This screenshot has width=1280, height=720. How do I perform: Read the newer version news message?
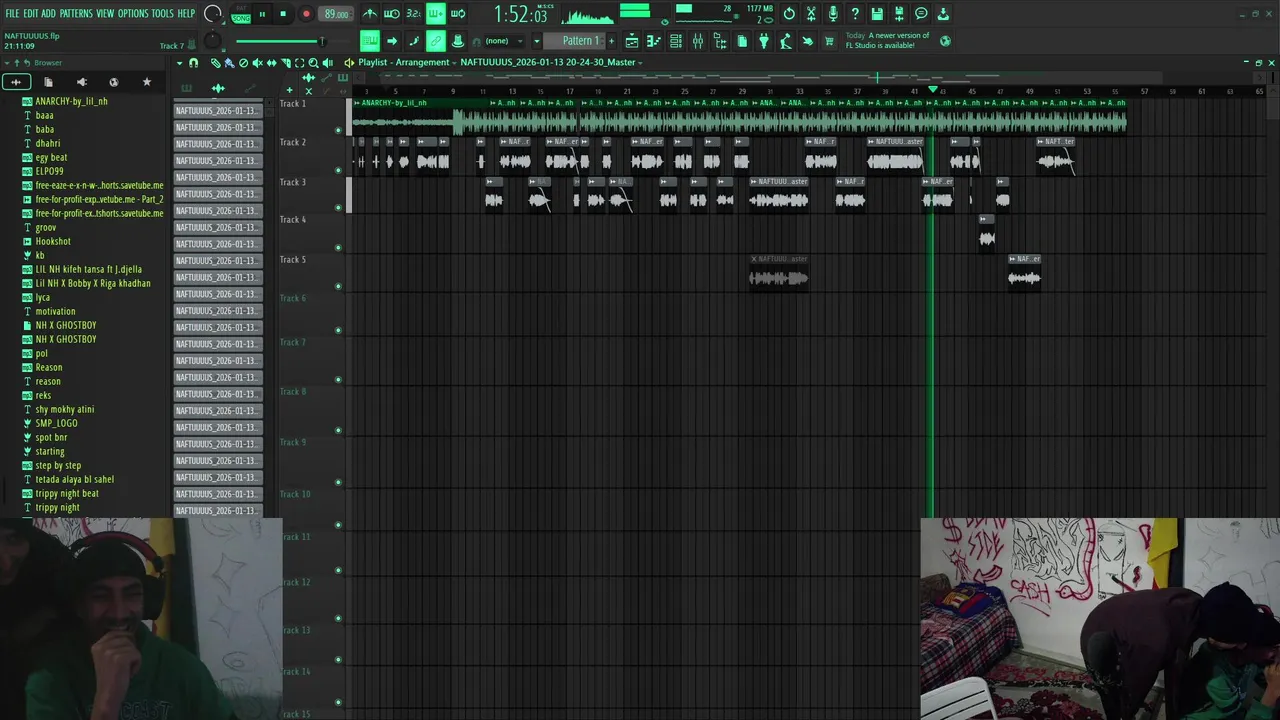(888, 40)
